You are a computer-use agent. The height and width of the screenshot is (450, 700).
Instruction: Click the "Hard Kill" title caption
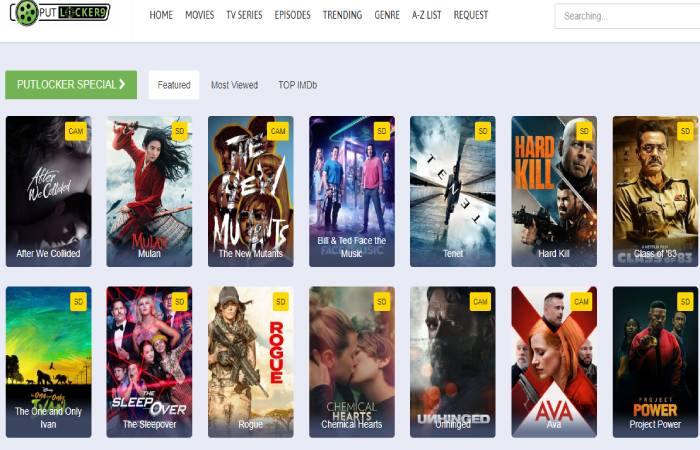tap(554, 254)
